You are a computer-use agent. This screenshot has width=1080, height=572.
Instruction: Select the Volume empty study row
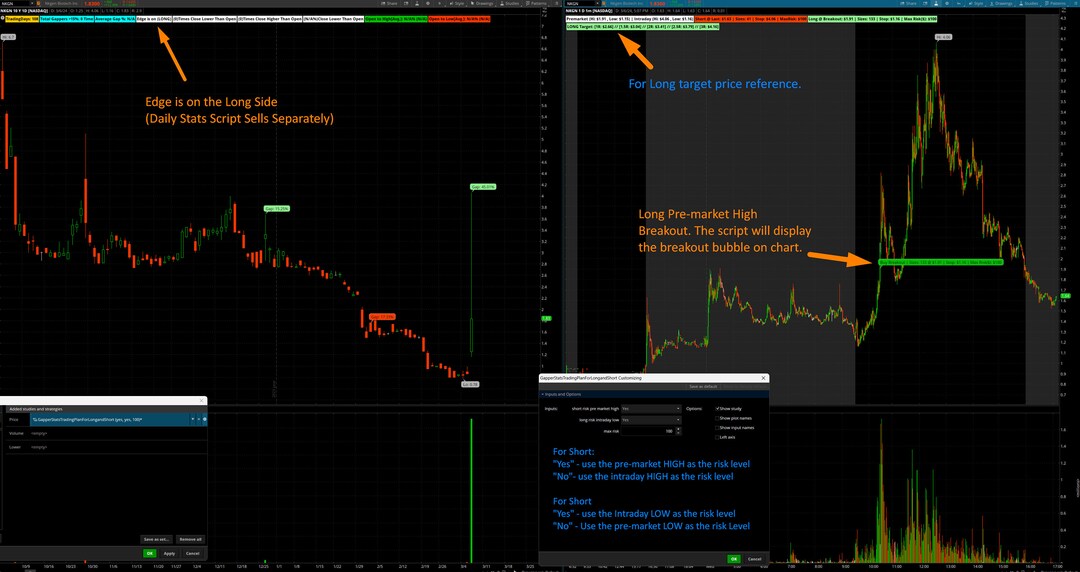pyautogui.click(x=106, y=433)
